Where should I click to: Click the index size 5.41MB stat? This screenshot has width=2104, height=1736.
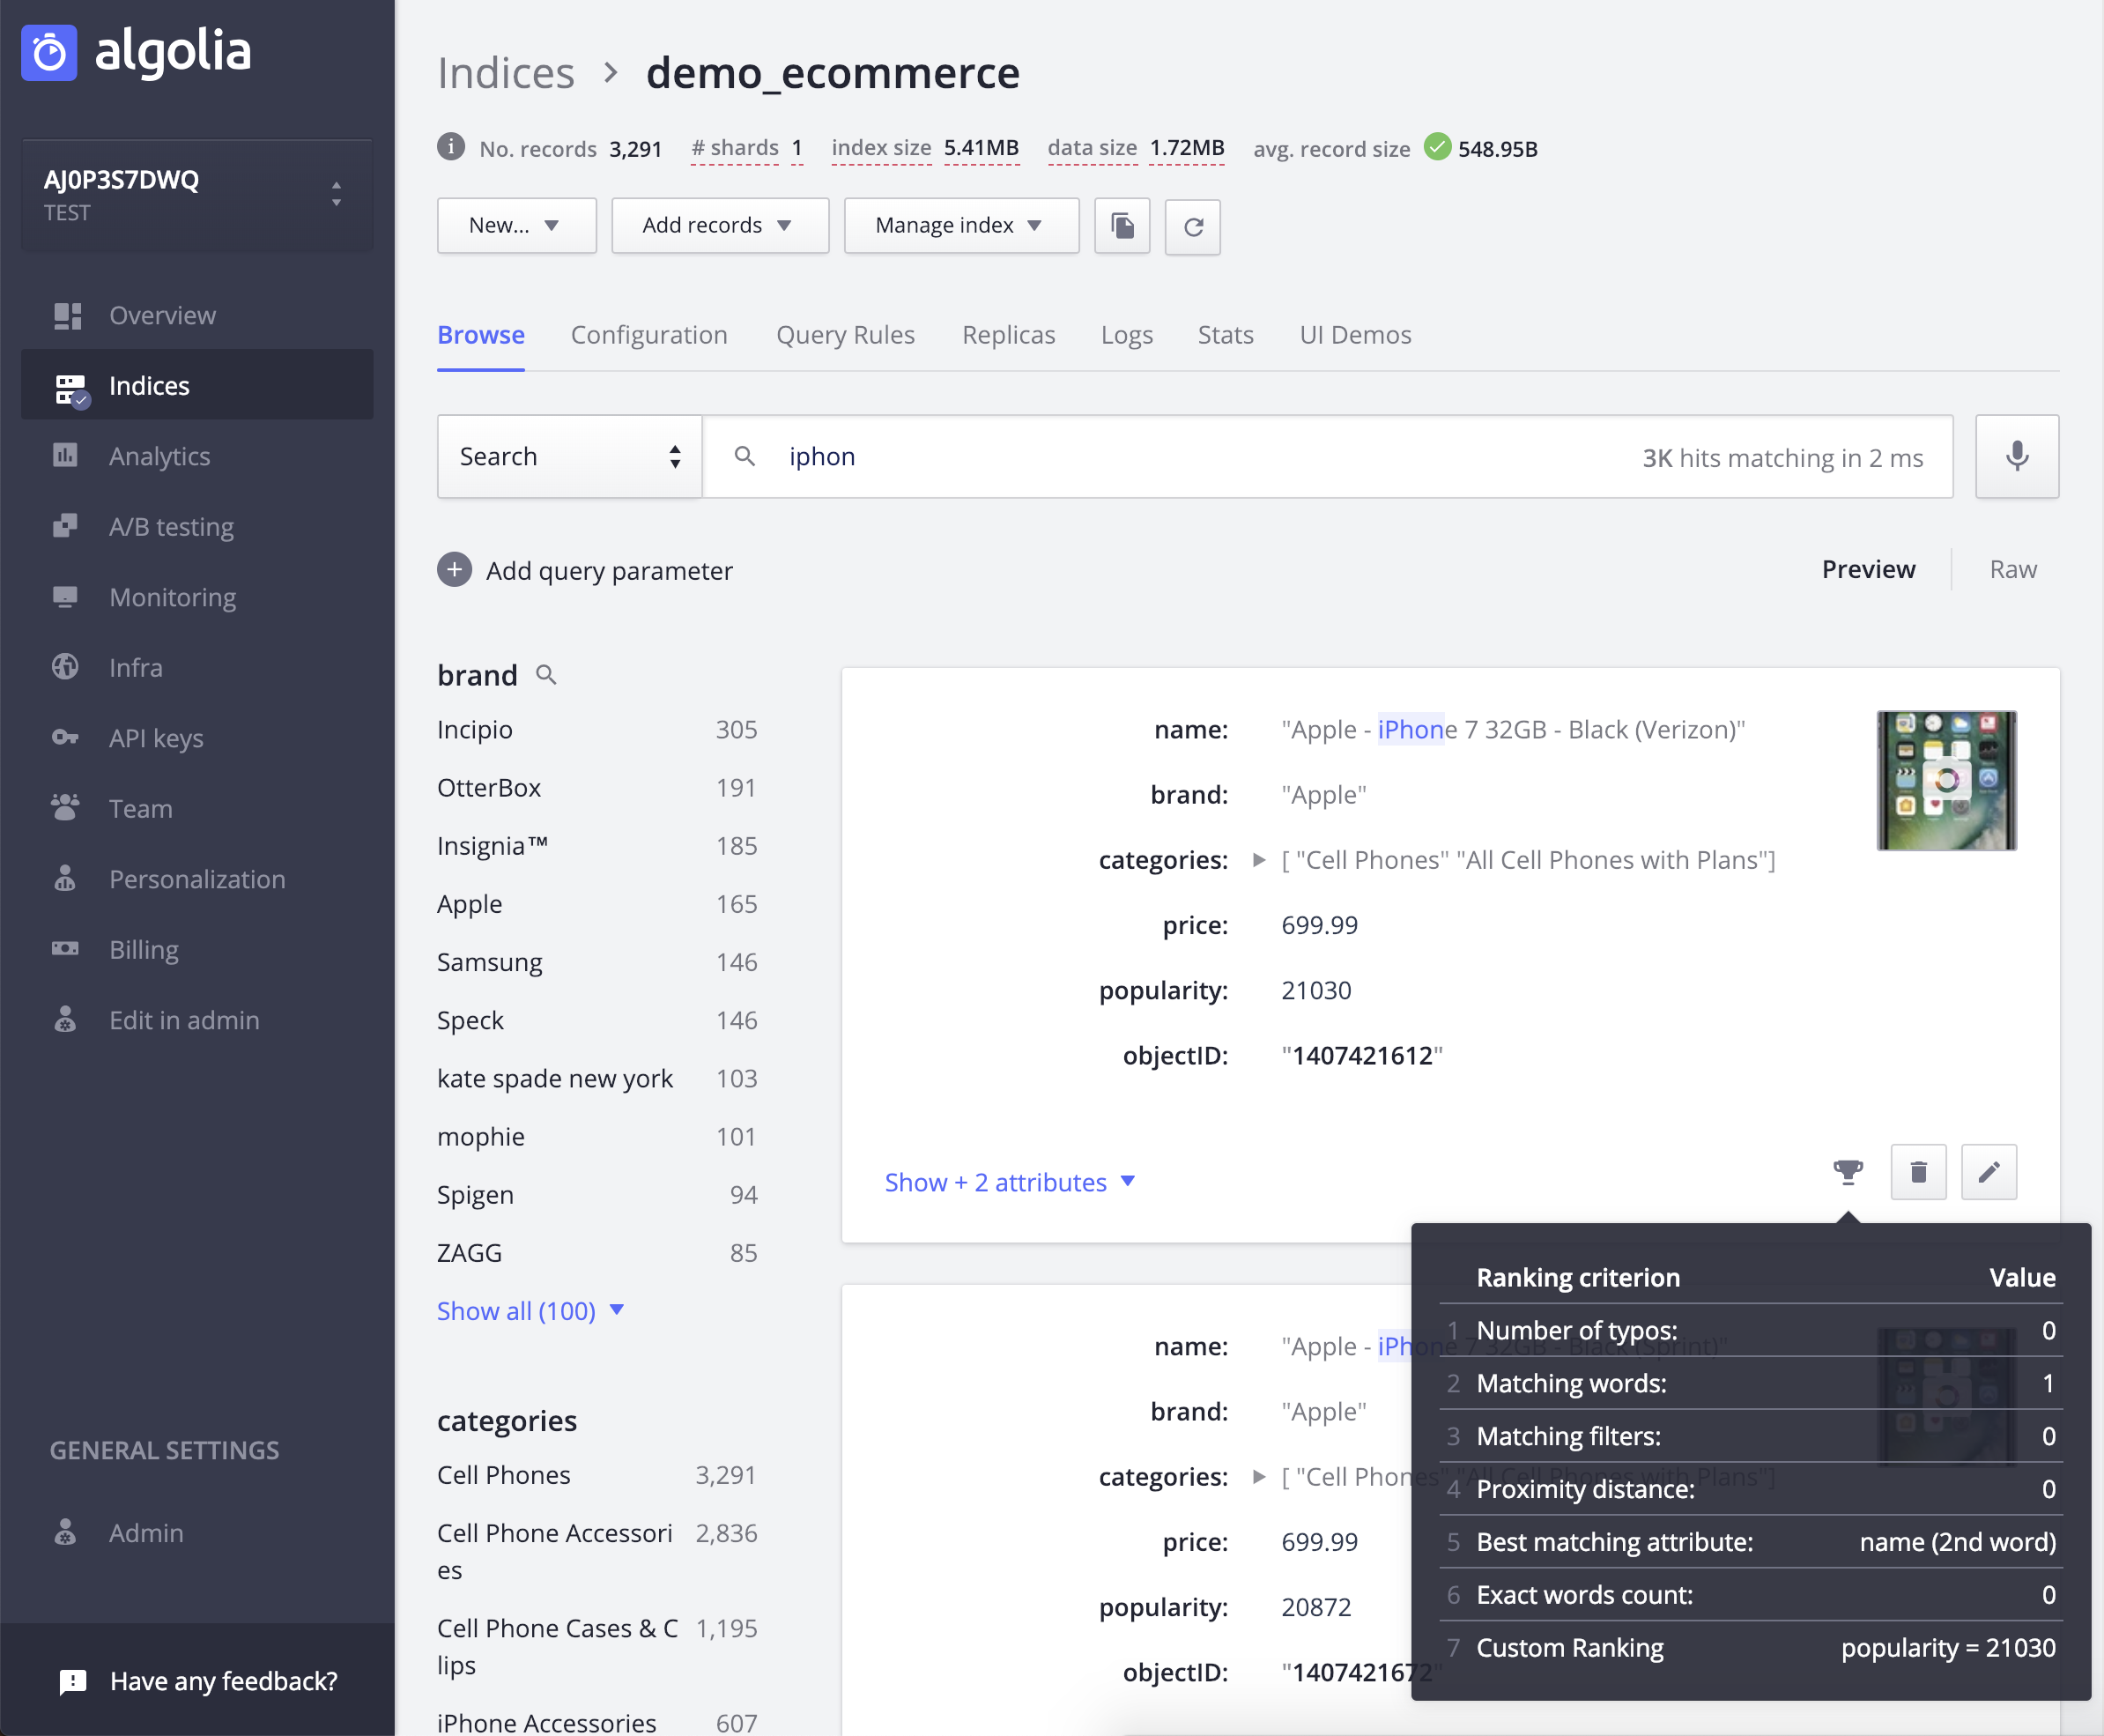tap(925, 148)
